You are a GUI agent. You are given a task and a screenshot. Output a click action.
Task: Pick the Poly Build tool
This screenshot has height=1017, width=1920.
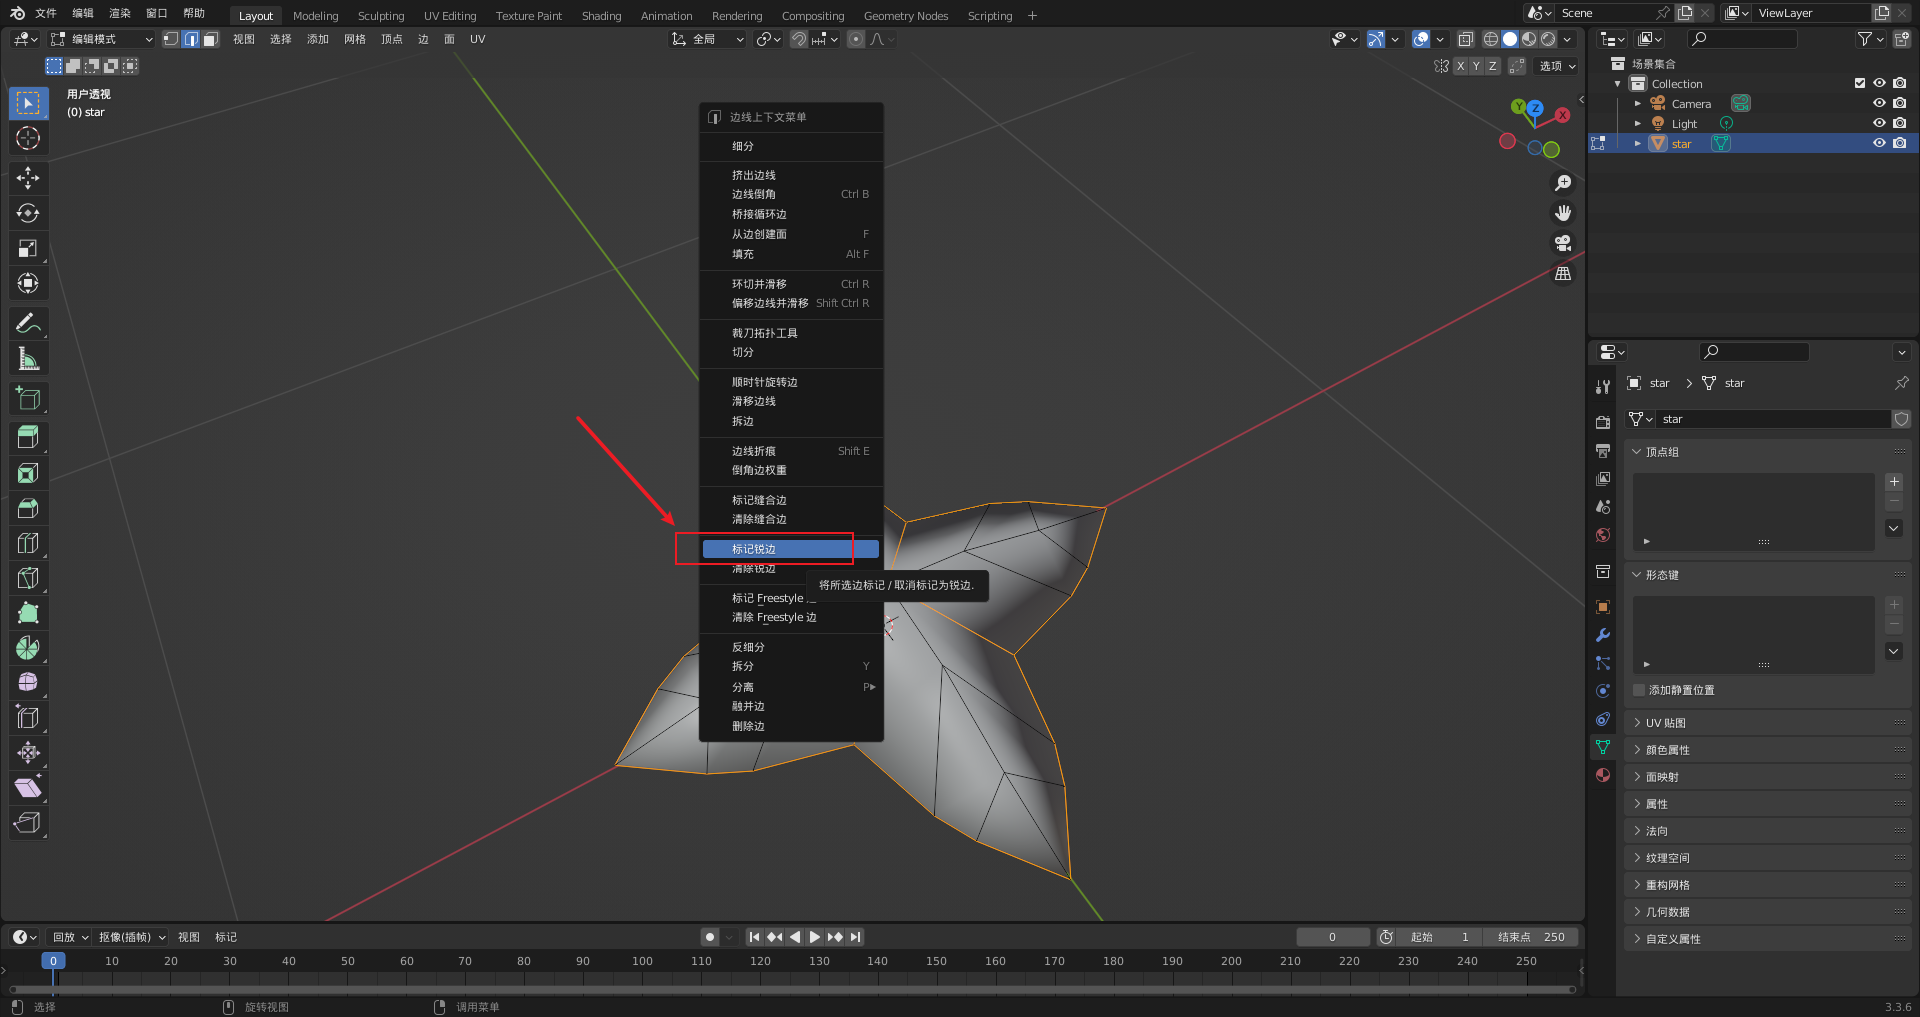point(28,613)
